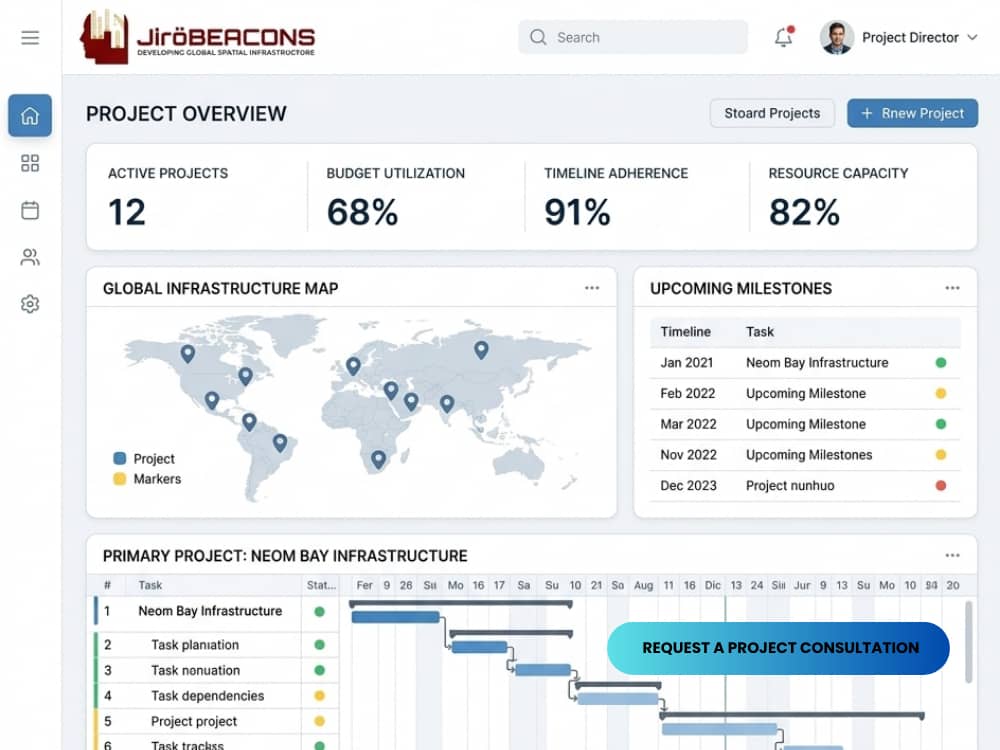Open the team users sidebar icon
Image resolution: width=1000 pixels, height=750 pixels.
(30, 257)
